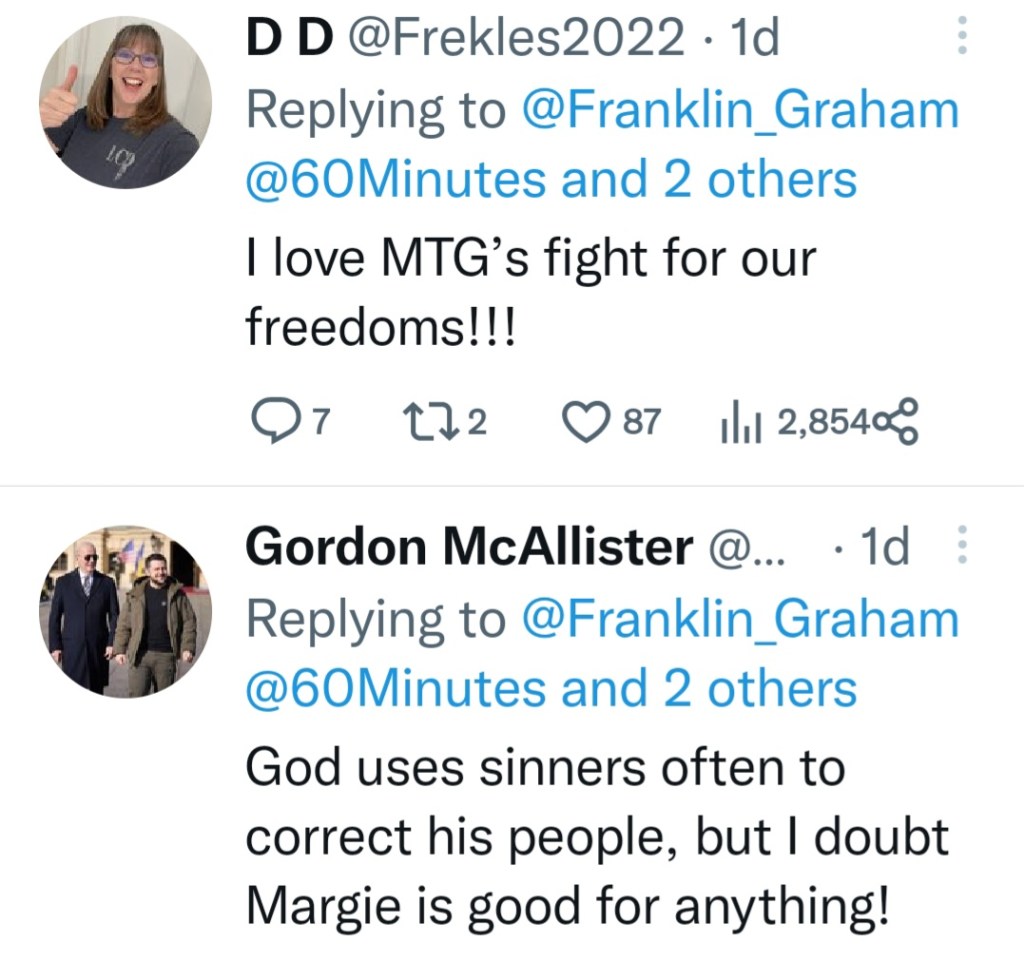This screenshot has width=1024, height=961.
Task: Open @60Minutes in Gordon's reply line
Action: 396,689
